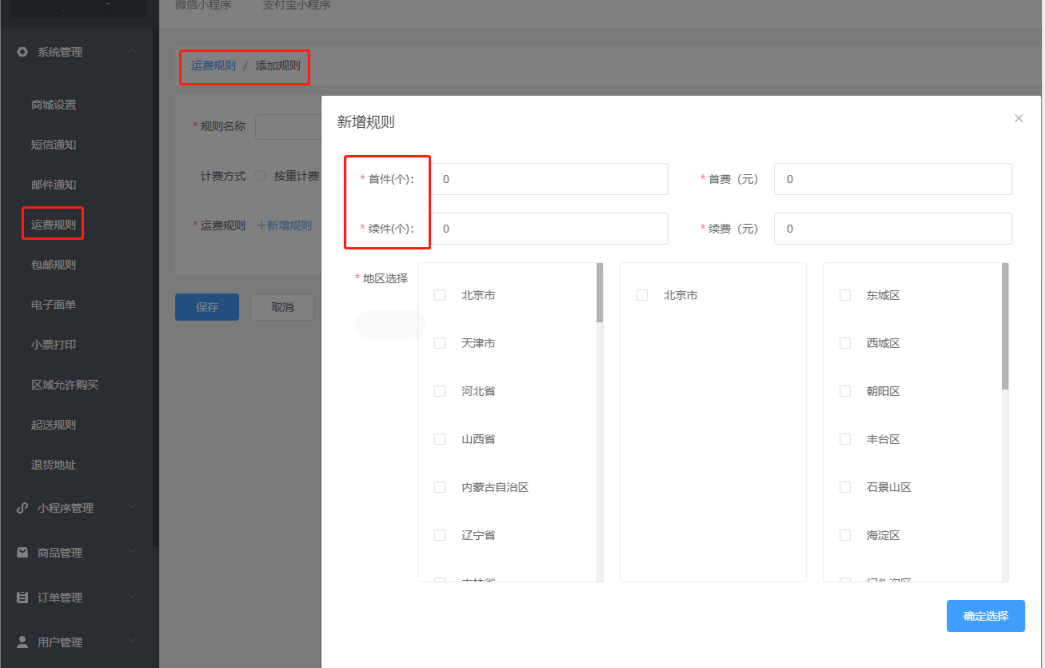
Task: Choose the 按重计费 radio button
Action: coord(261,176)
